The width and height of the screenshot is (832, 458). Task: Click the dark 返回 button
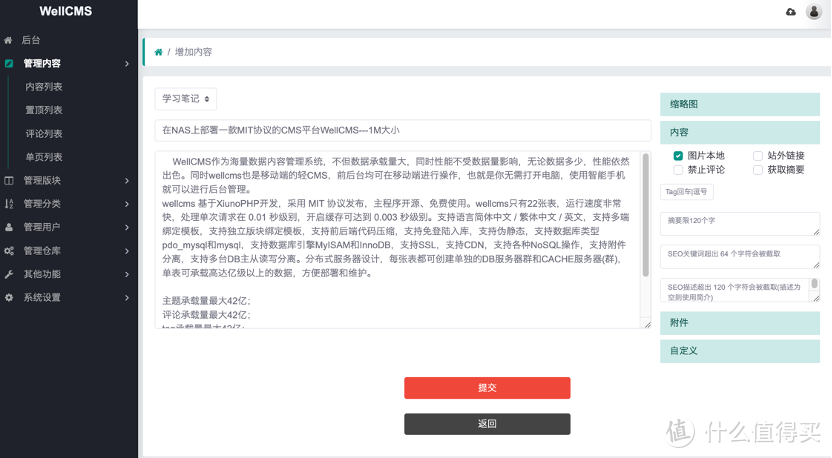[x=487, y=424]
